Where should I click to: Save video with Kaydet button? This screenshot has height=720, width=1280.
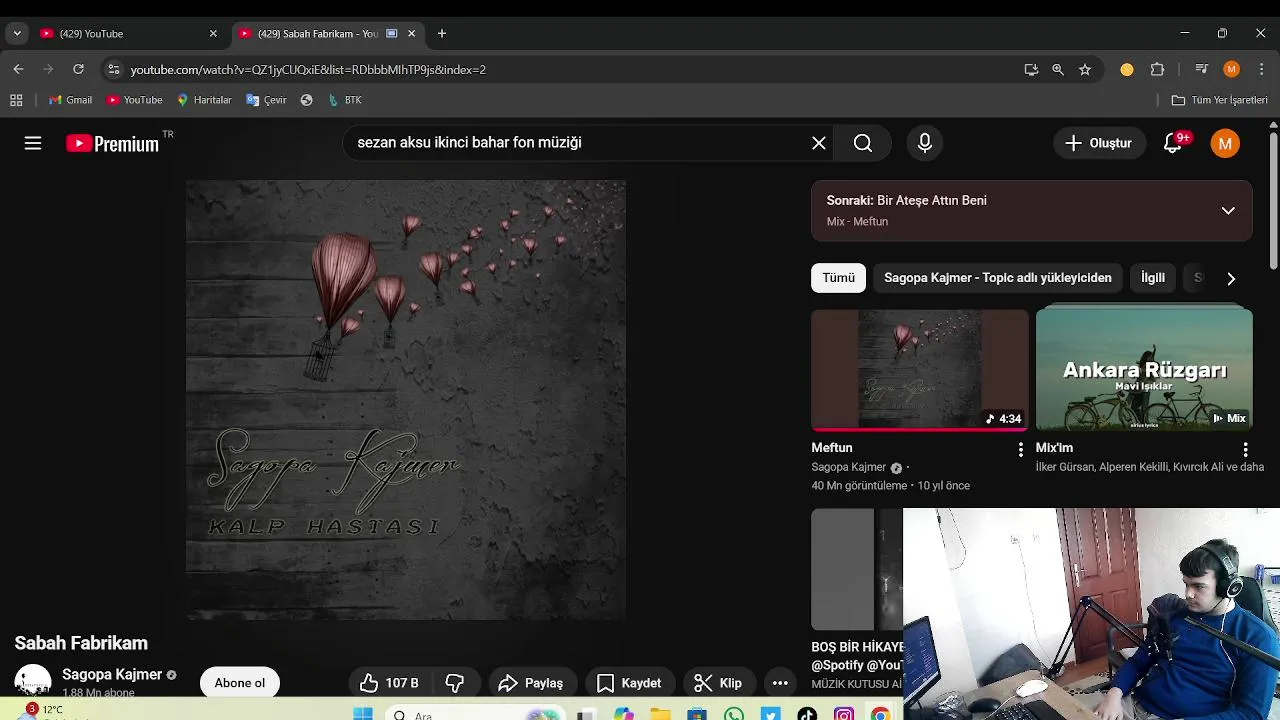629,683
